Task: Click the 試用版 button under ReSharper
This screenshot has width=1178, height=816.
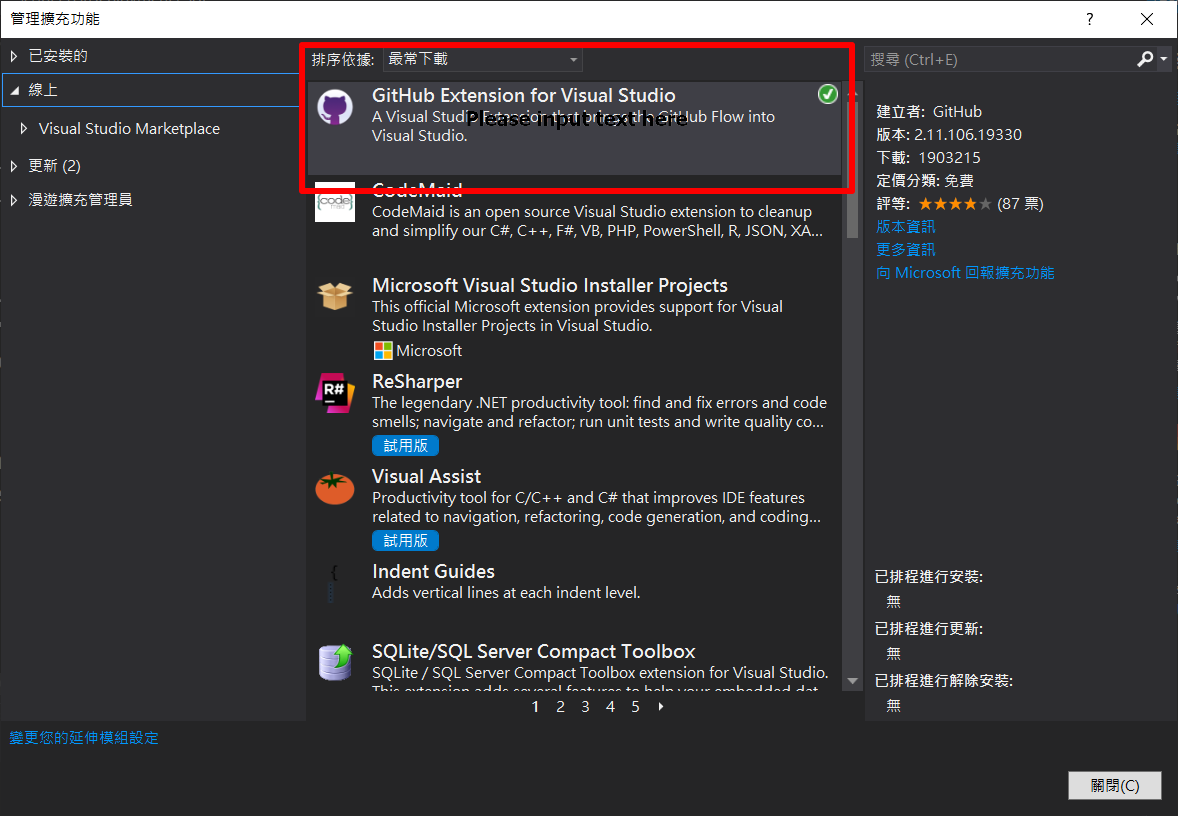Action: tap(405, 445)
